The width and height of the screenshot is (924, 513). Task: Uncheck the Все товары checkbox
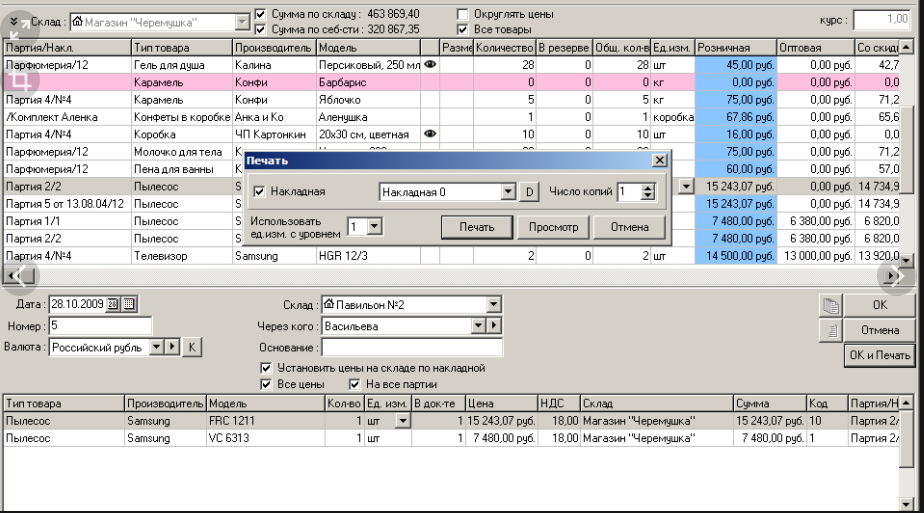tap(463, 29)
